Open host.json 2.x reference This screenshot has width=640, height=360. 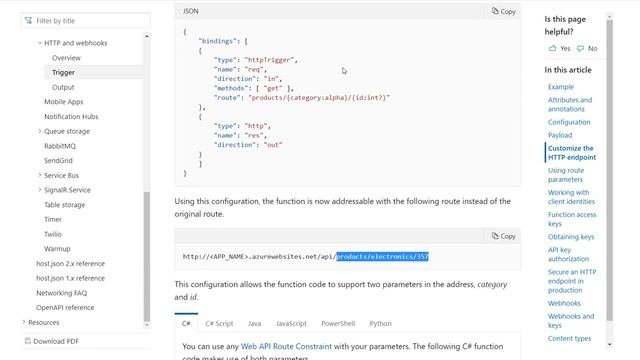(x=70, y=263)
